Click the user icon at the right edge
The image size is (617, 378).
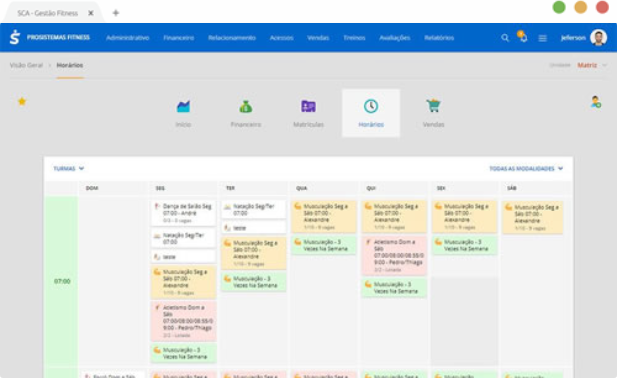click(596, 102)
